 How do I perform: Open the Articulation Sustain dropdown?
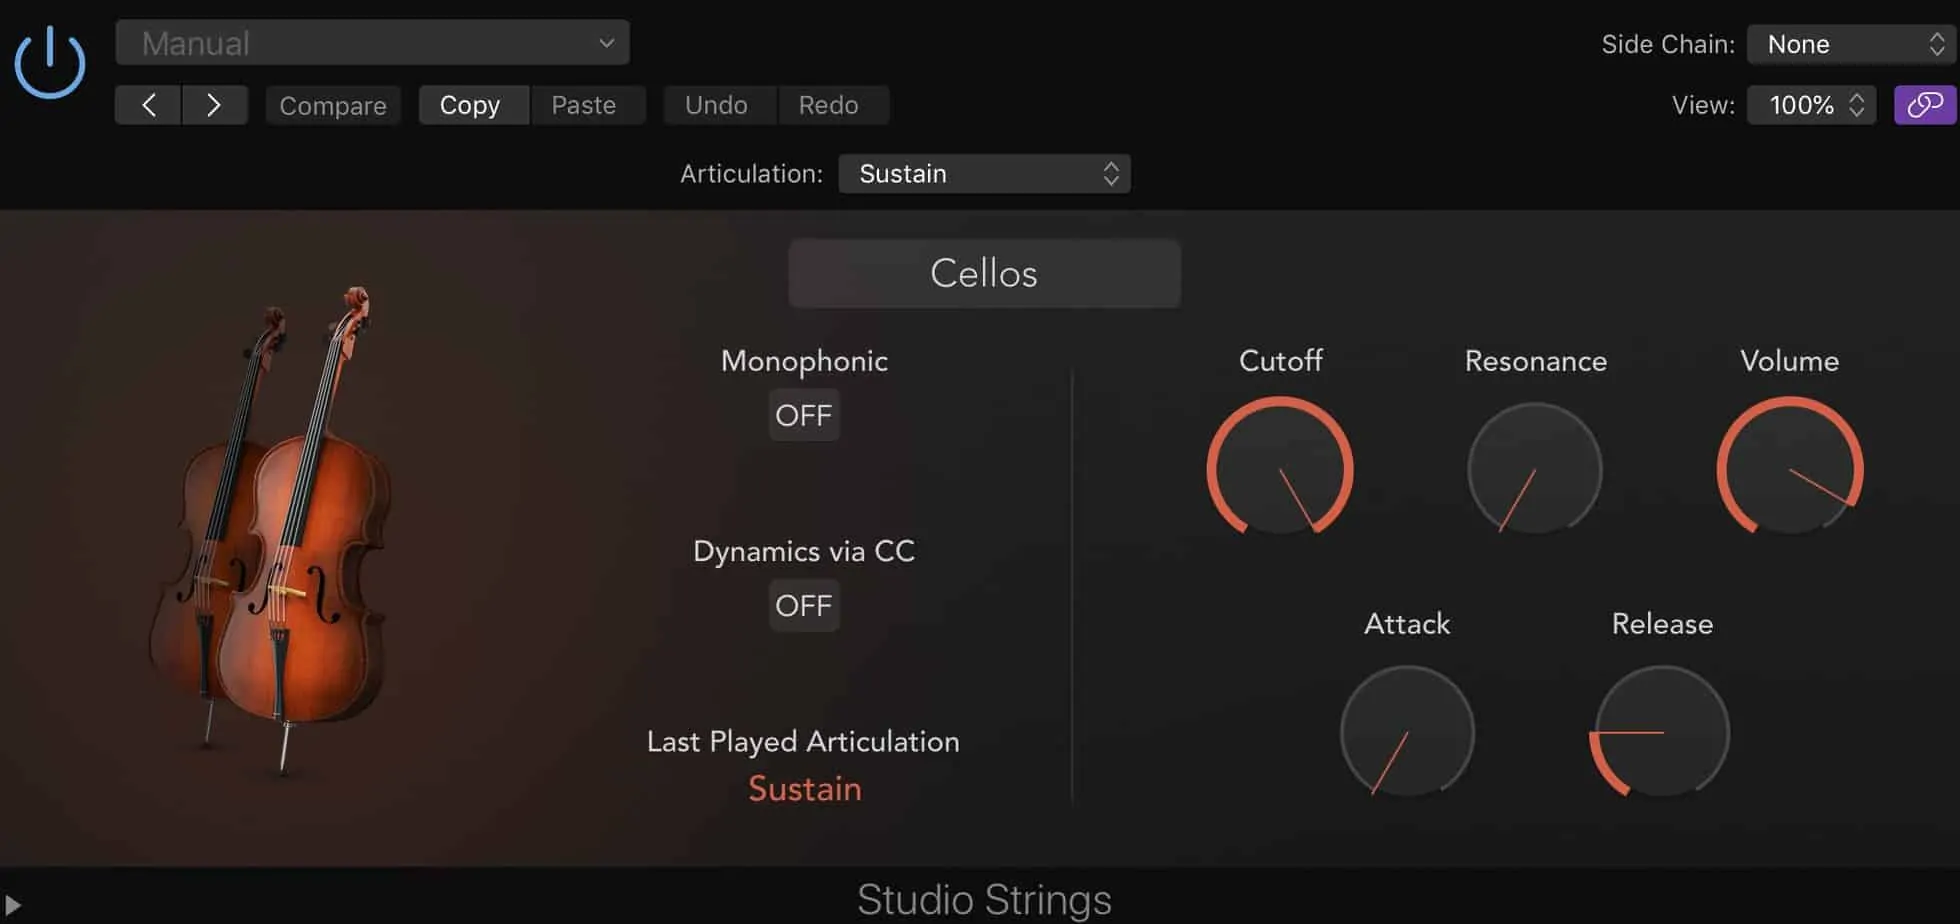pos(984,173)
